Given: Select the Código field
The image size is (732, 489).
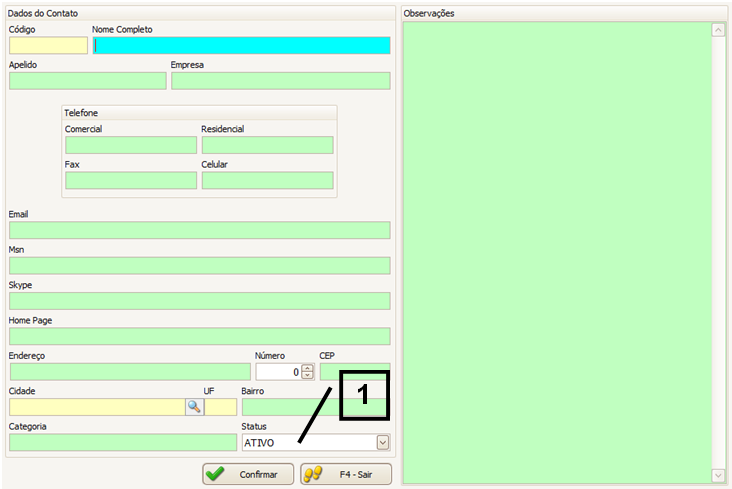Looking at the screenshot, I should (x=48, y=45).
